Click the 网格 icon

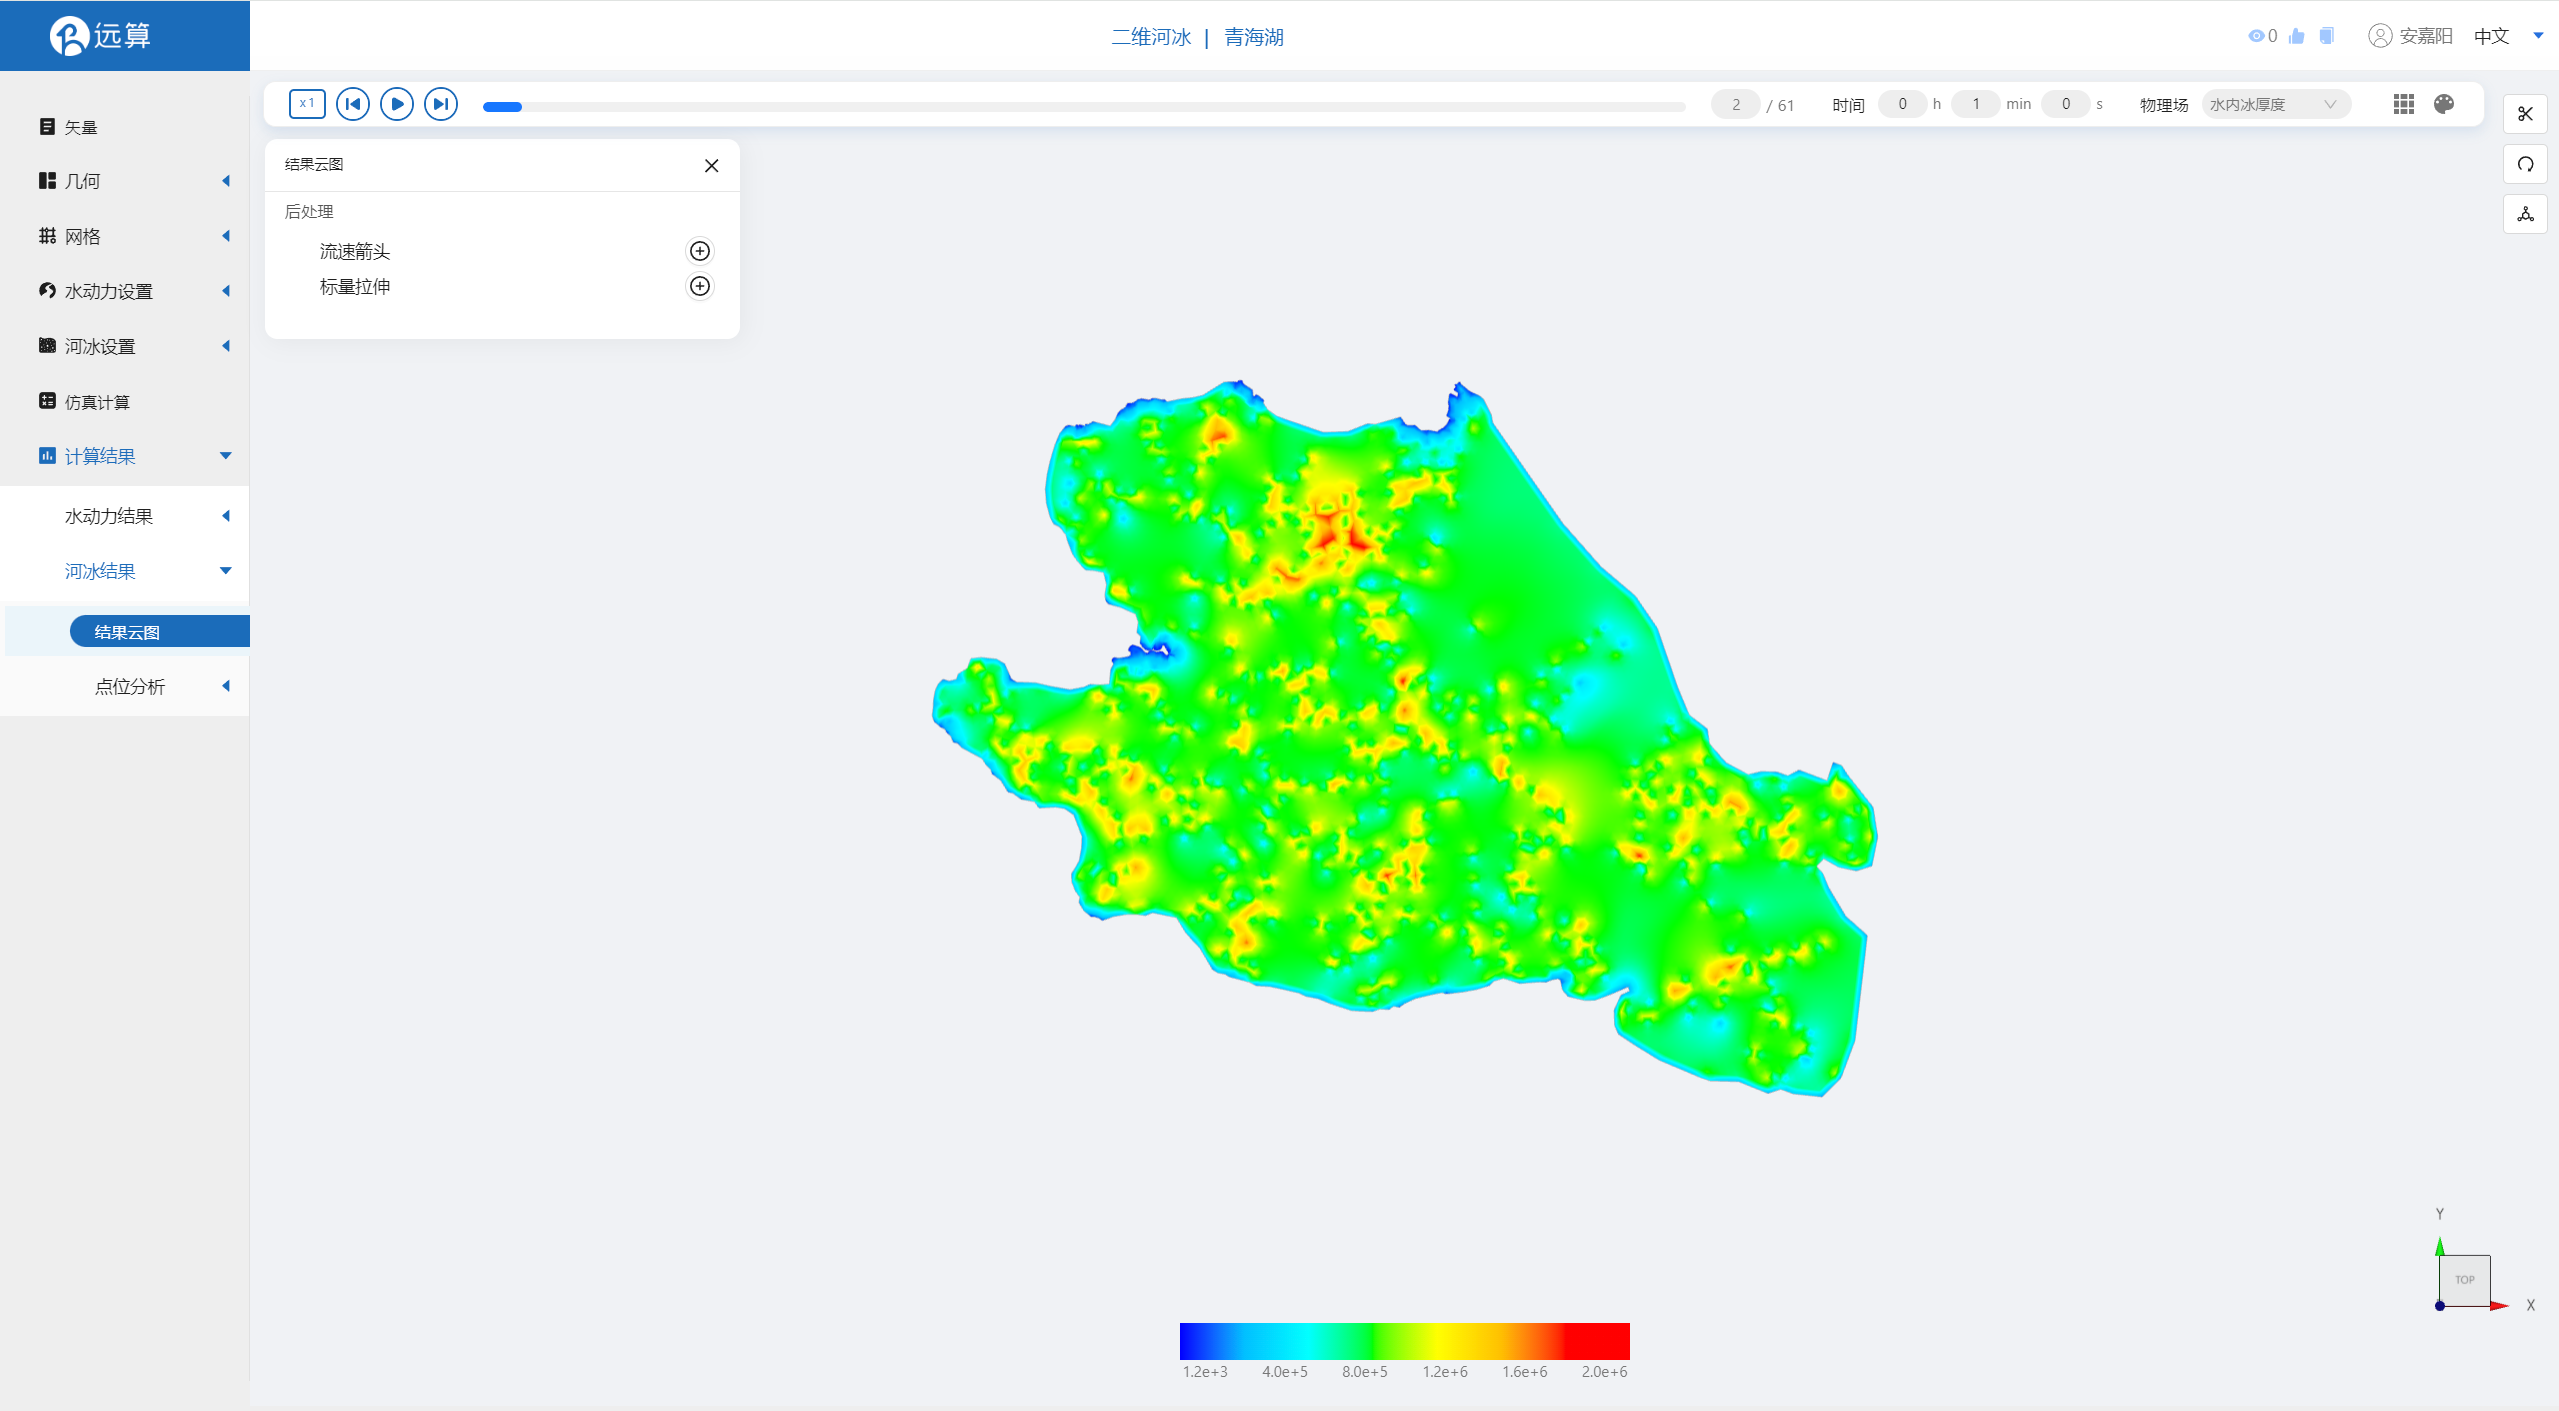click(47, 235)
